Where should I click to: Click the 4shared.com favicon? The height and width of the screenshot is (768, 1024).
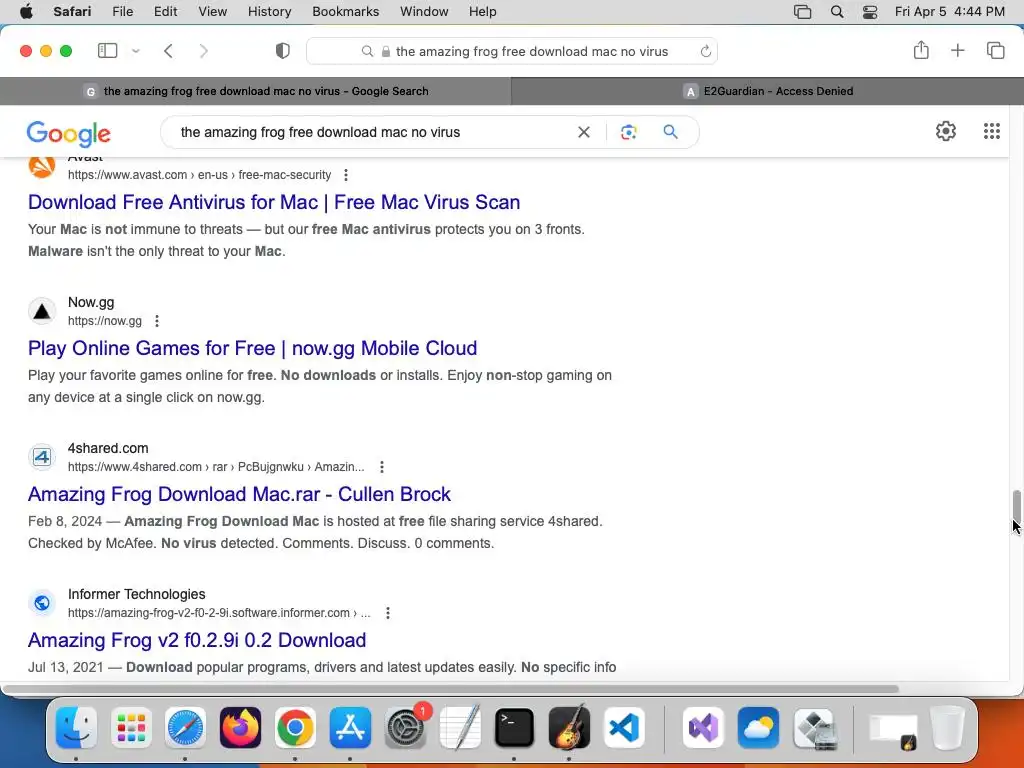pos(42,457)
